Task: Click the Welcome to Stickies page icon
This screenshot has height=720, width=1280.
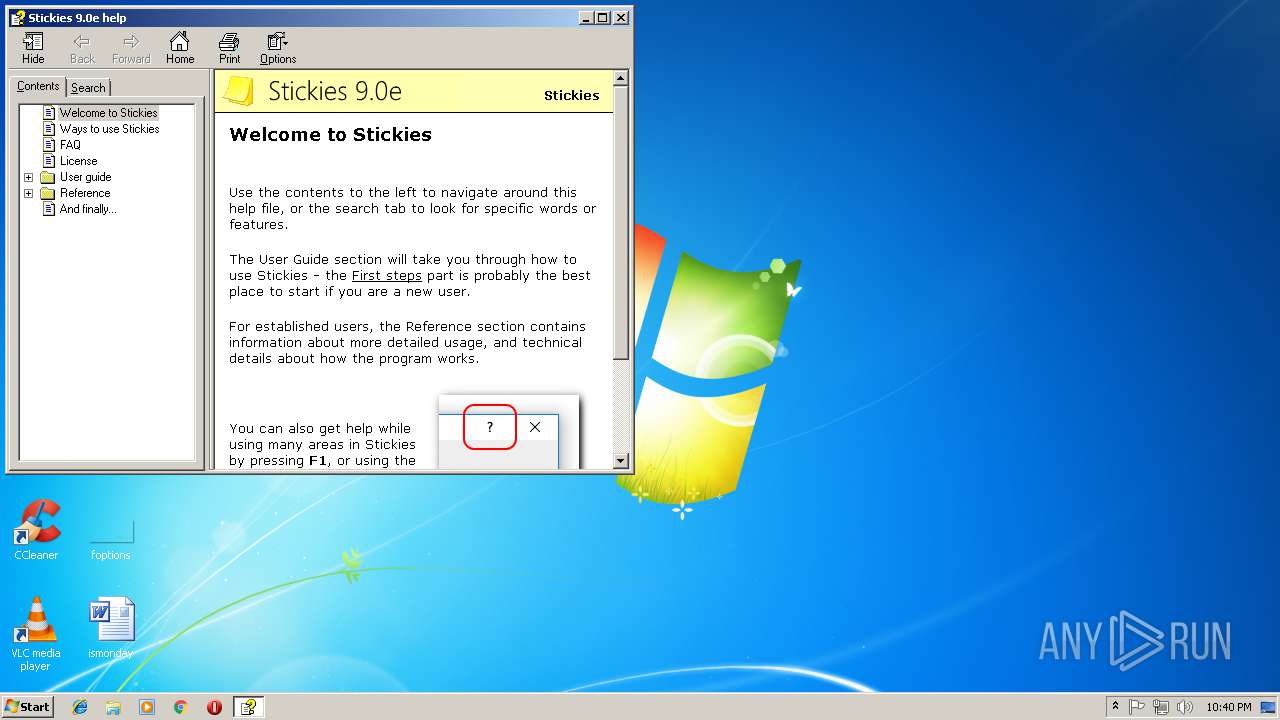Action: tap(48, 113)
